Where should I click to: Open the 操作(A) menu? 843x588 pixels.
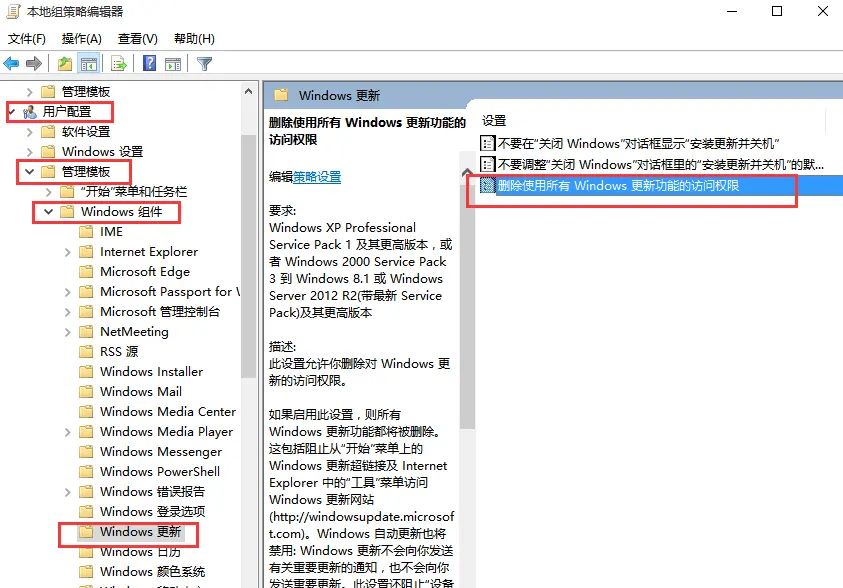[x=82, y=39]
